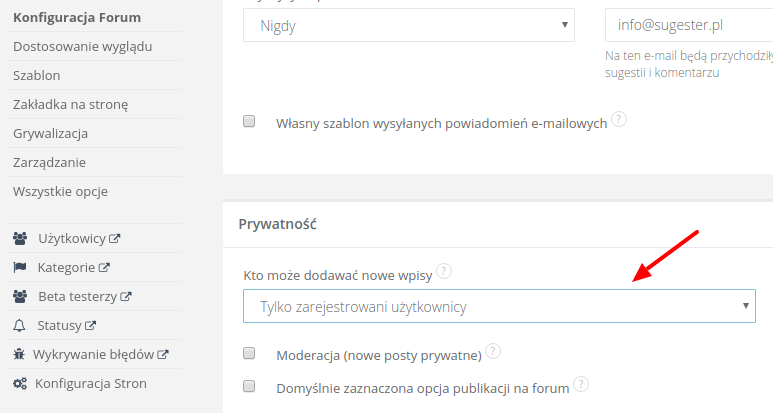Click the group icon beside Beta testerzy

click(x=20, y=297)
